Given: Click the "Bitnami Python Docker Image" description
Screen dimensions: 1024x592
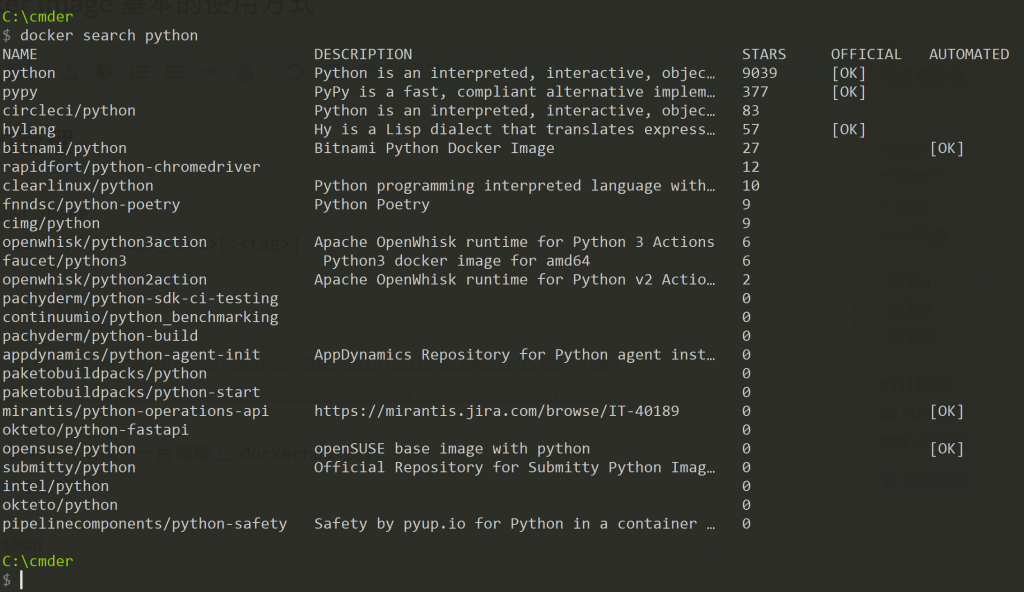Looking at the screenshot, I should tap(434, 148).
